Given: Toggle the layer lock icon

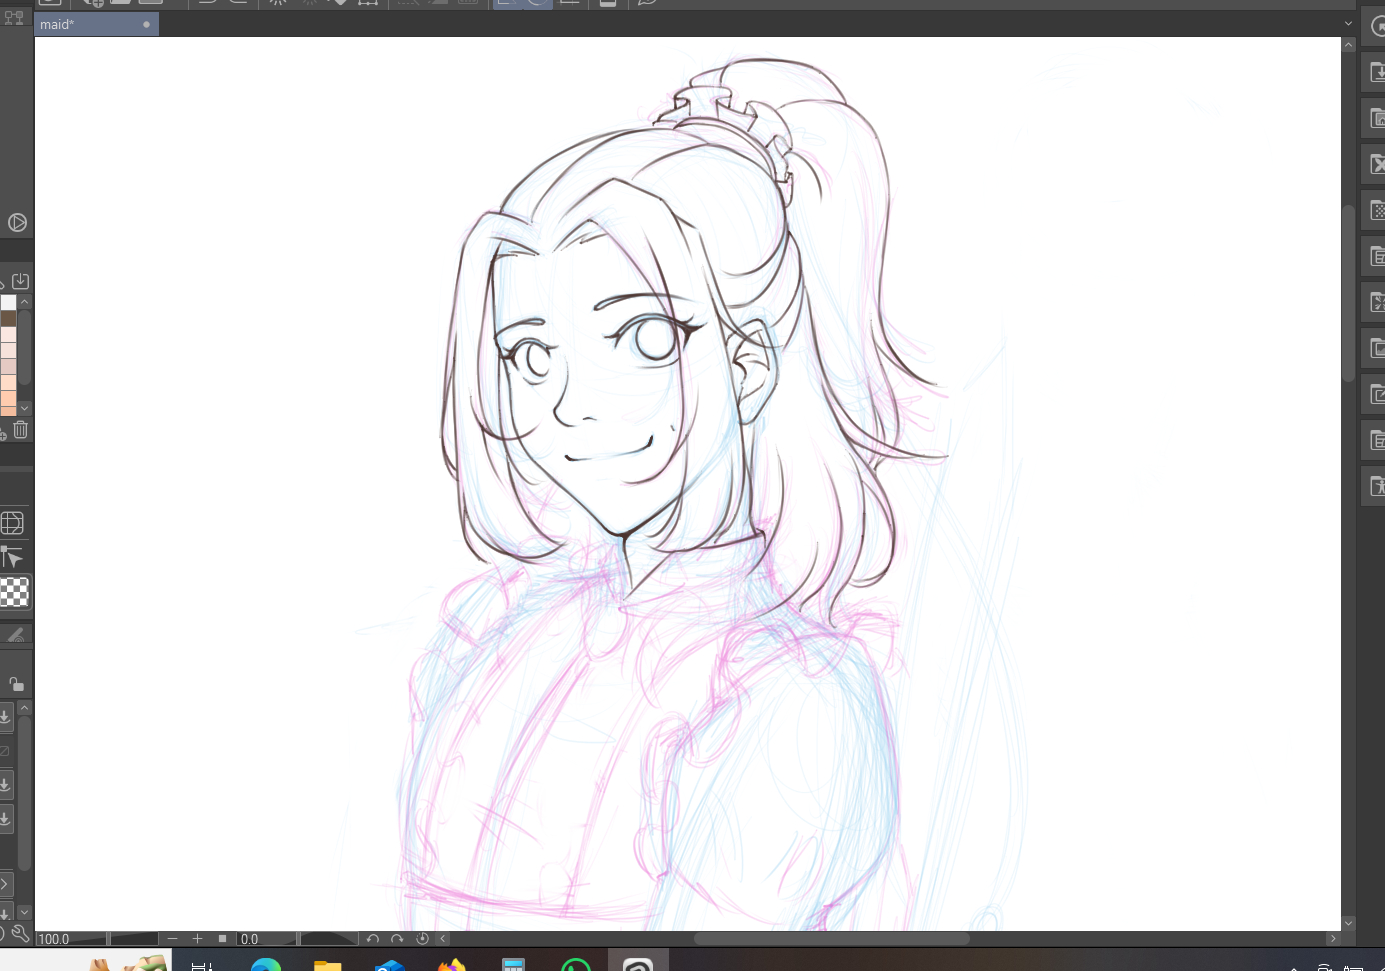Looking at the screenshot, I should tap(16, 685).
